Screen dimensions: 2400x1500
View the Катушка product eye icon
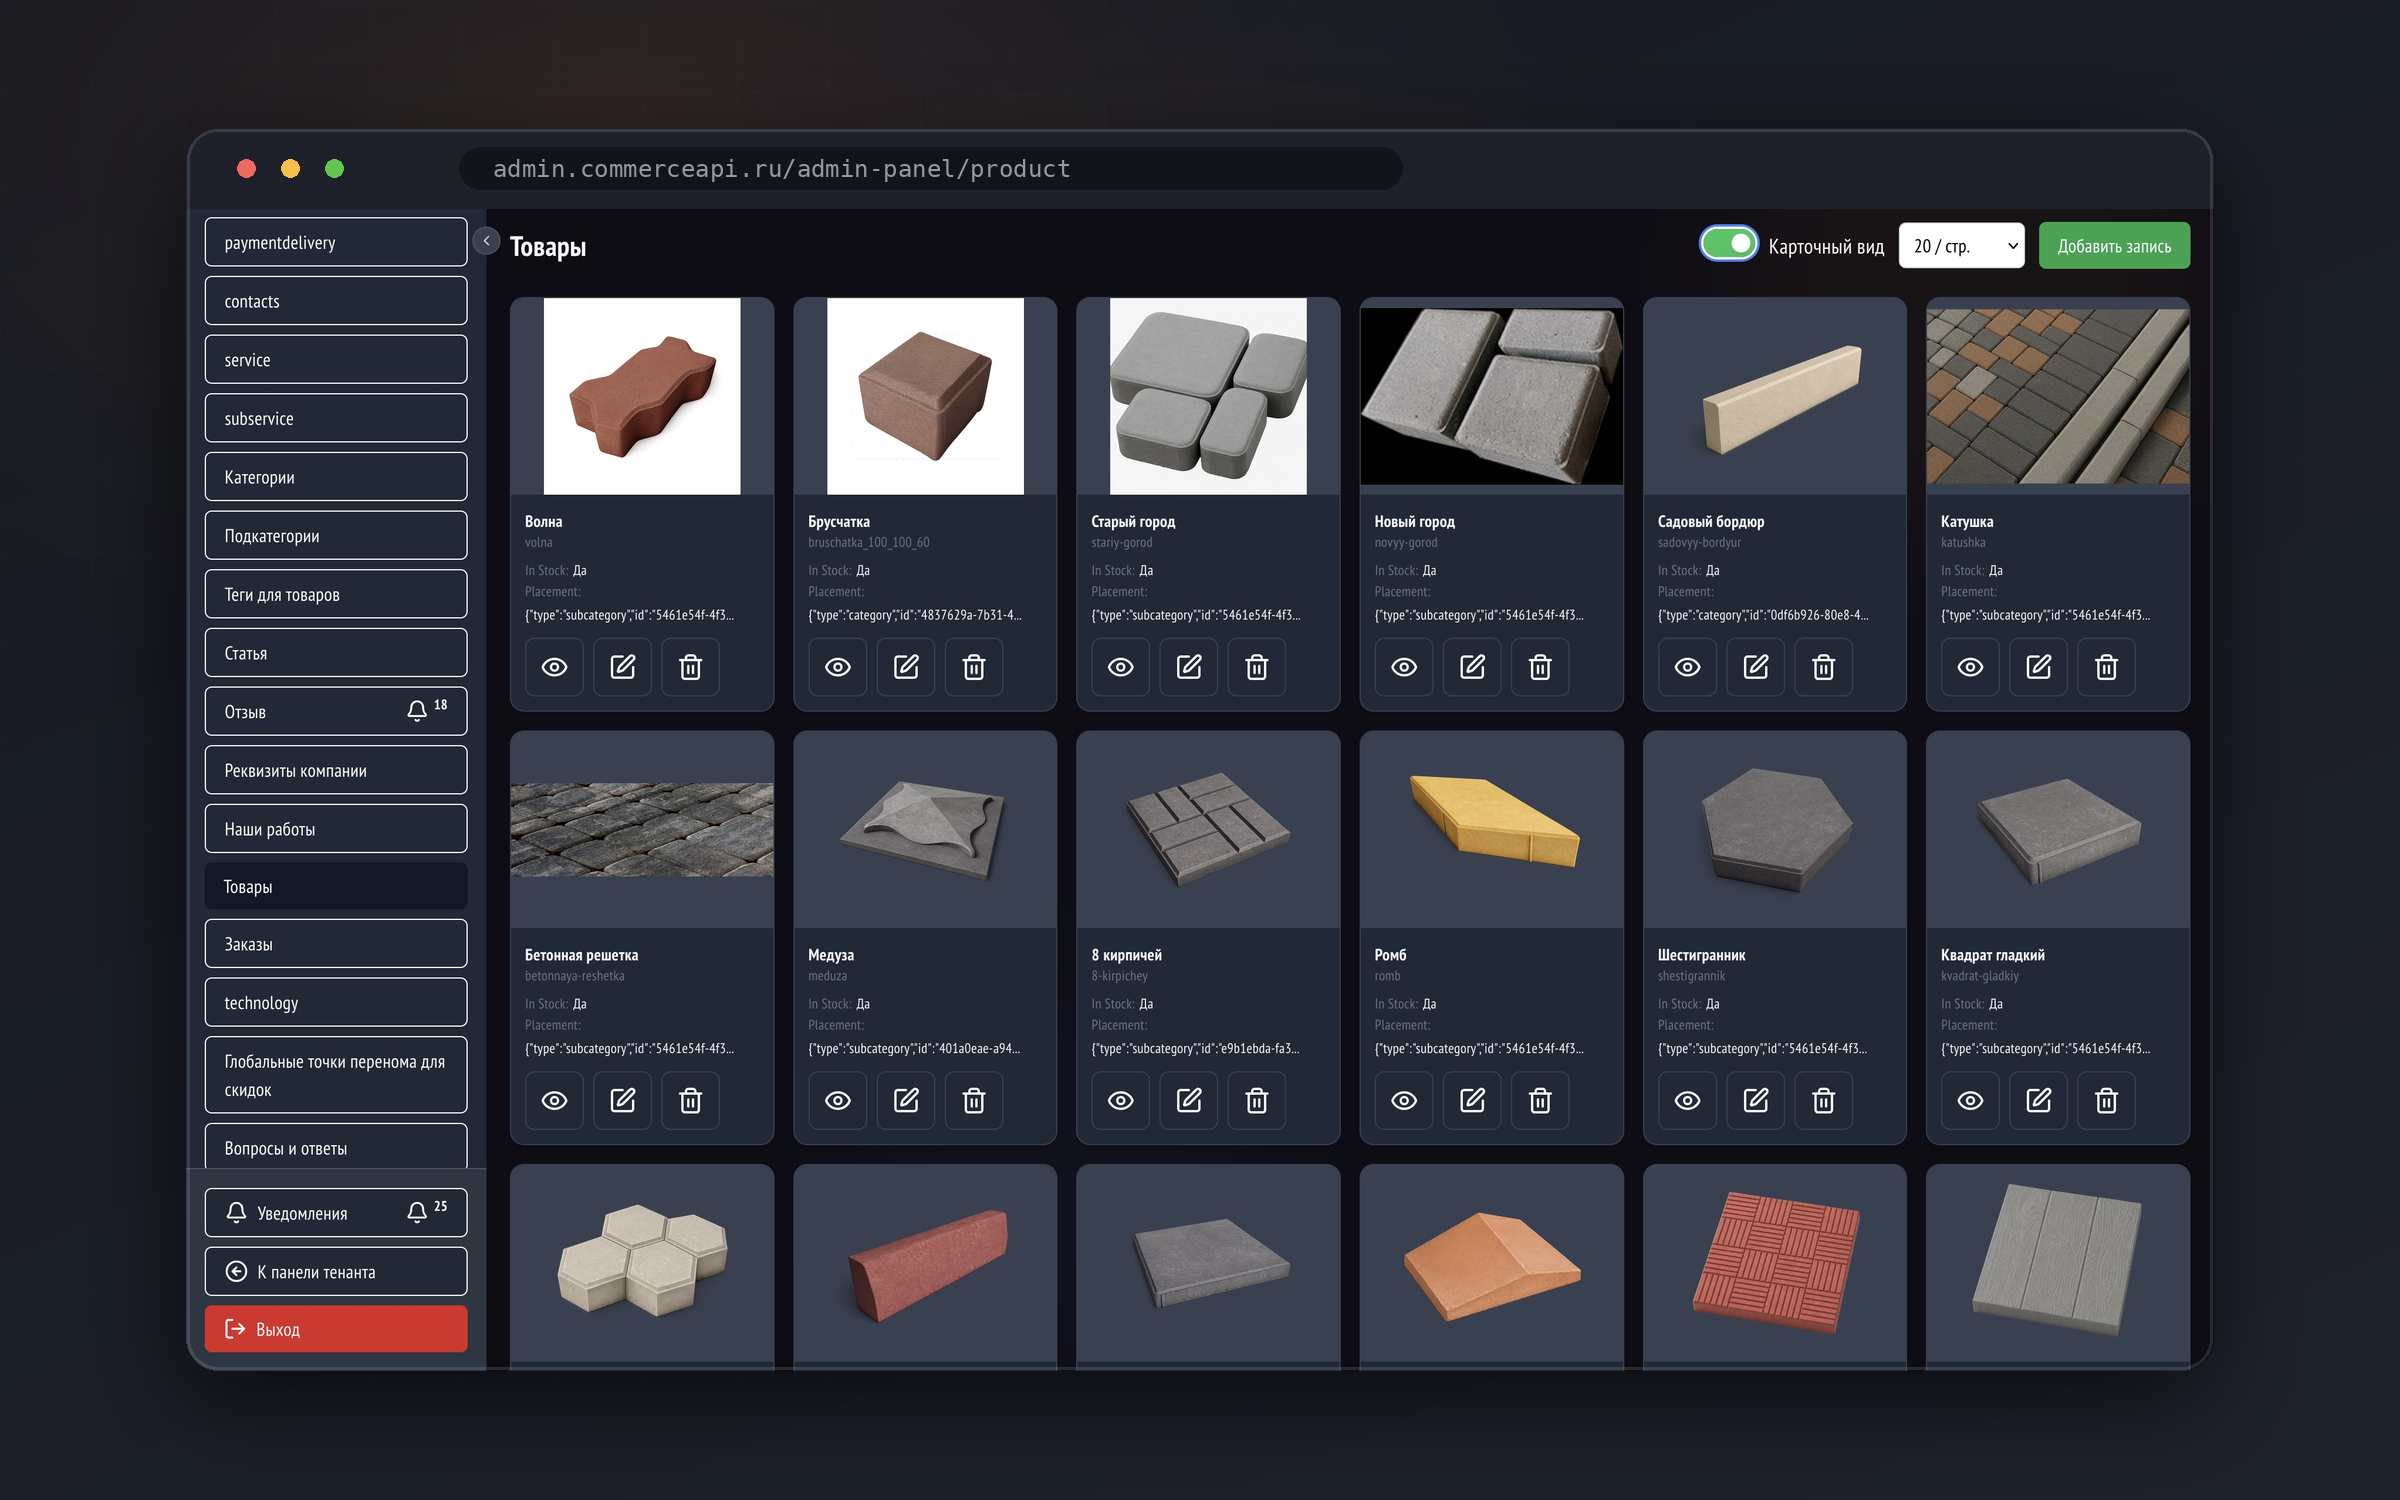click(x=1971, y=667)
